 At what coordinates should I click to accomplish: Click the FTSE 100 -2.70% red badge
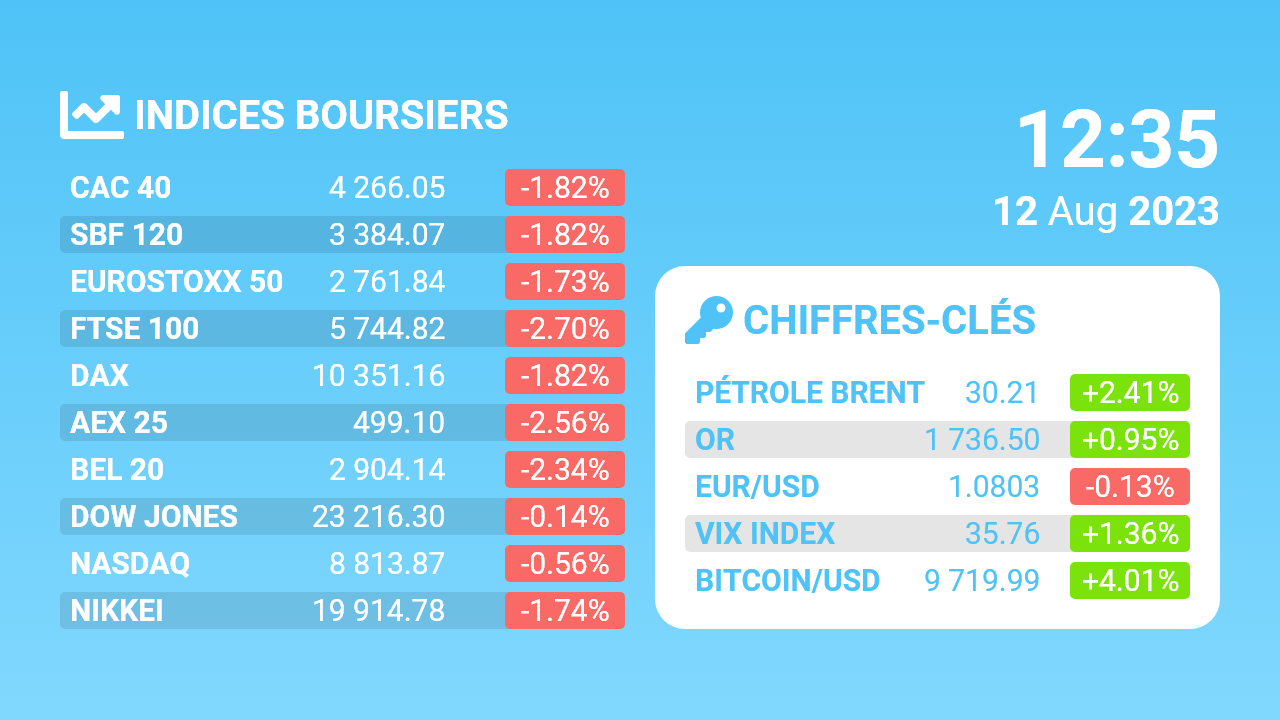click(x=565, y=329)
